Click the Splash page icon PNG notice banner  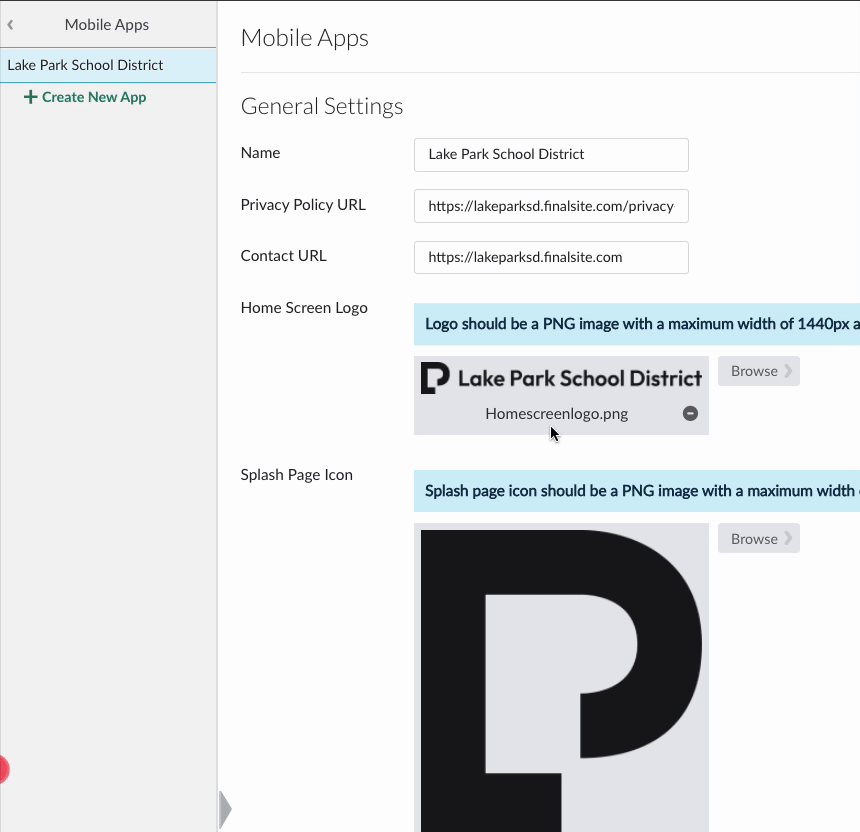coord(637,491)
